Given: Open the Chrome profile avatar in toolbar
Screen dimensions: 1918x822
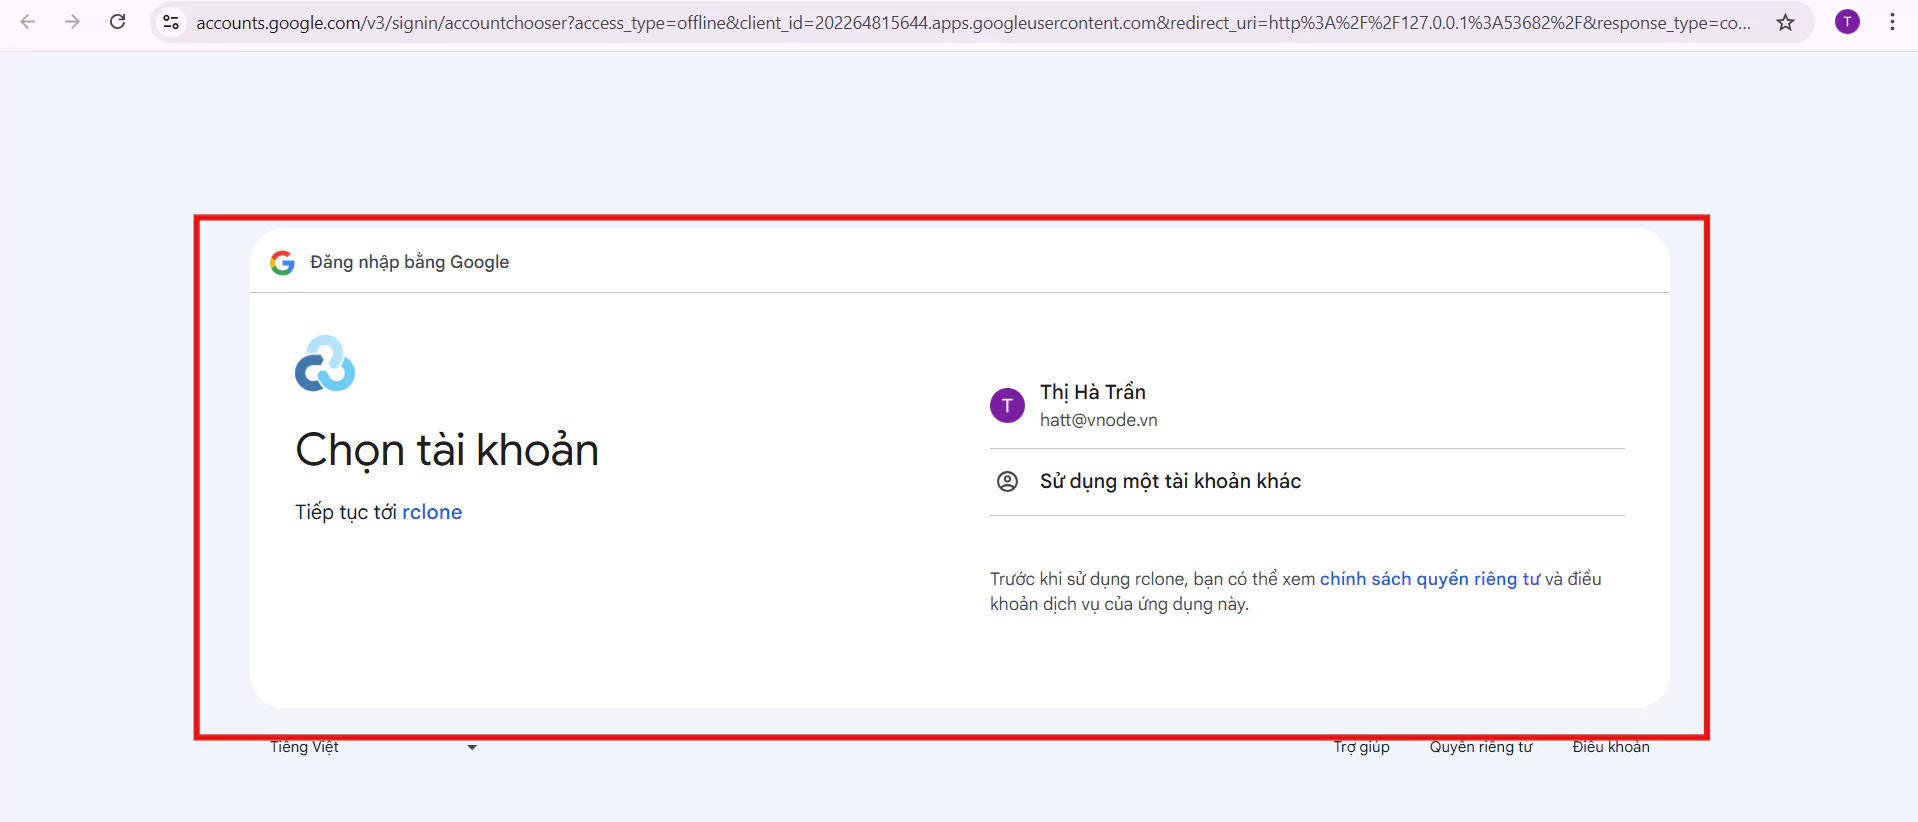Looking at the screenshot, I should [1847, 22].
